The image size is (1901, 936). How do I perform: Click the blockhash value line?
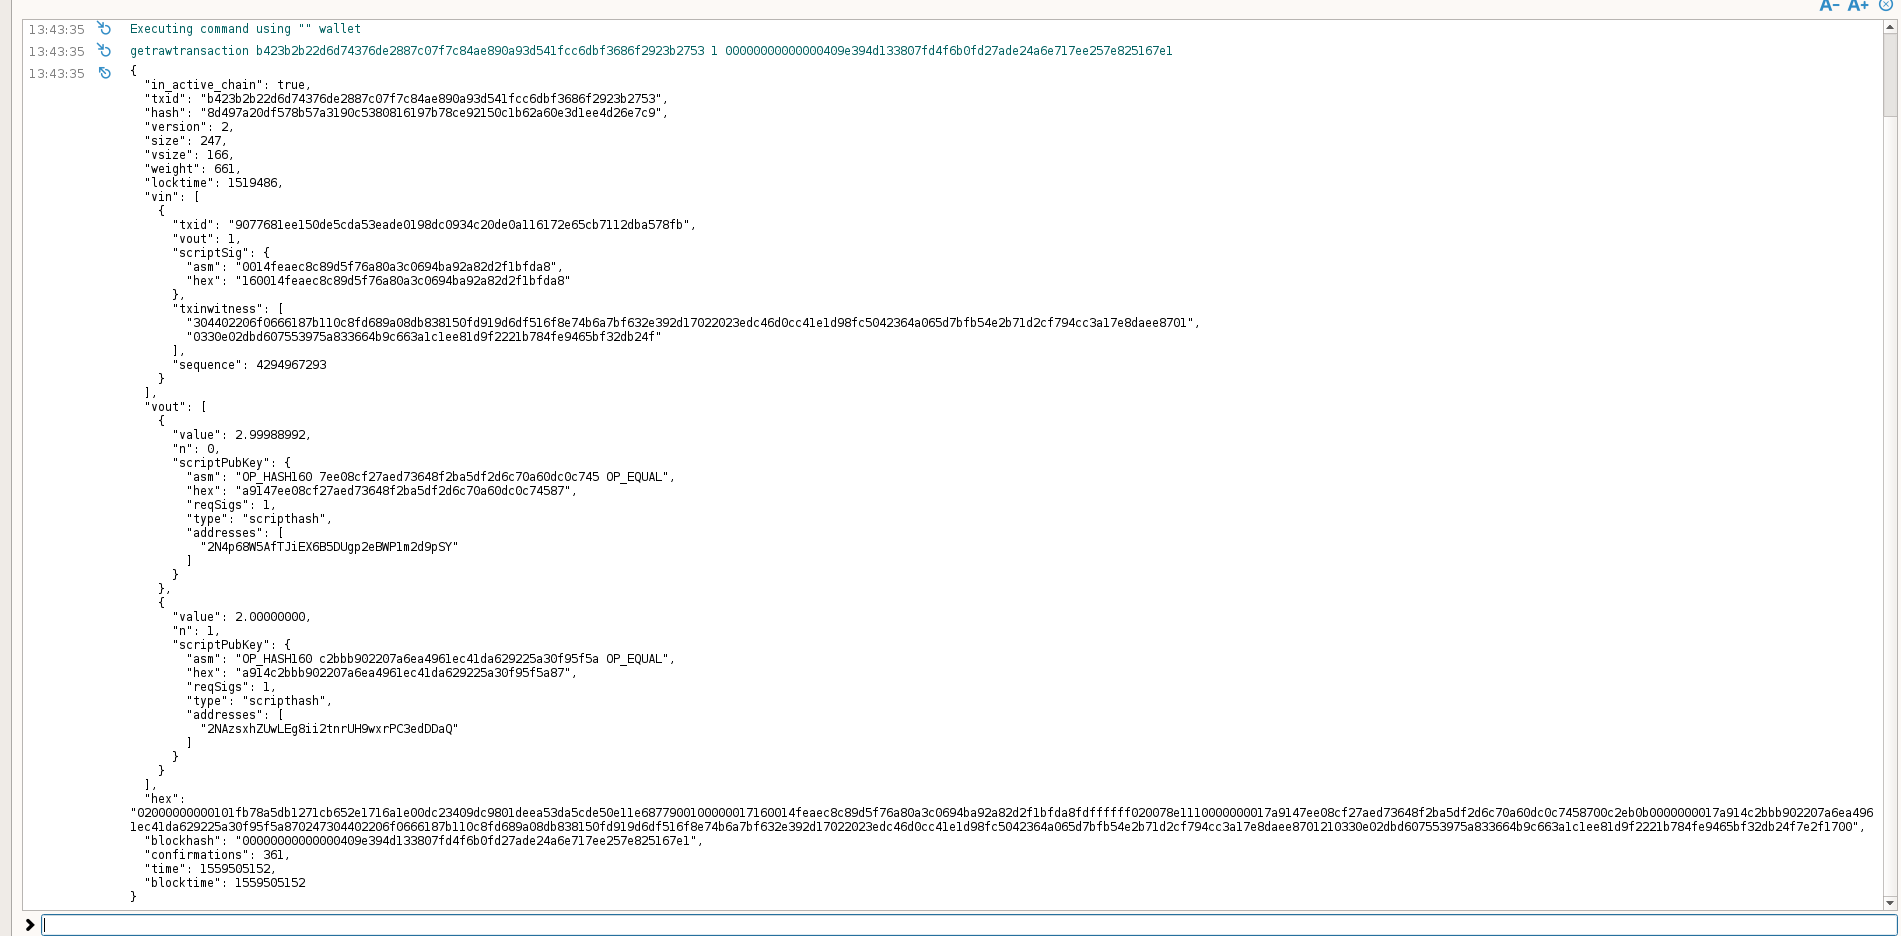click(x=424, y=841)
